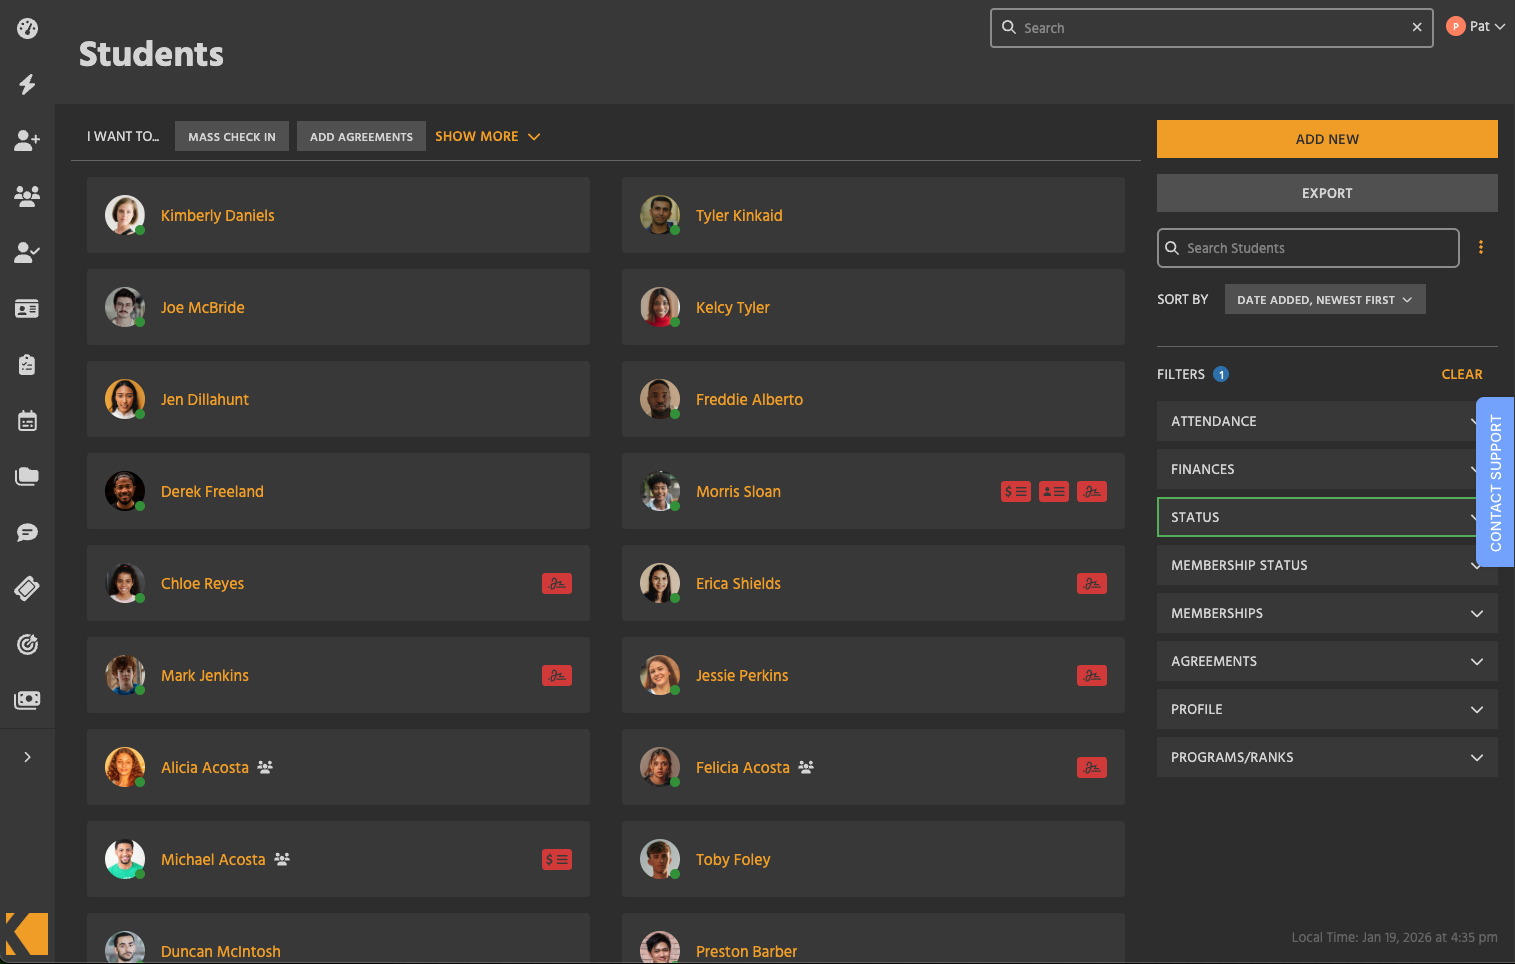Open the dashboard gauge icon in sidebar
Screen dimensions: 1515x964
pyautogui.click(x=27, y=28)
